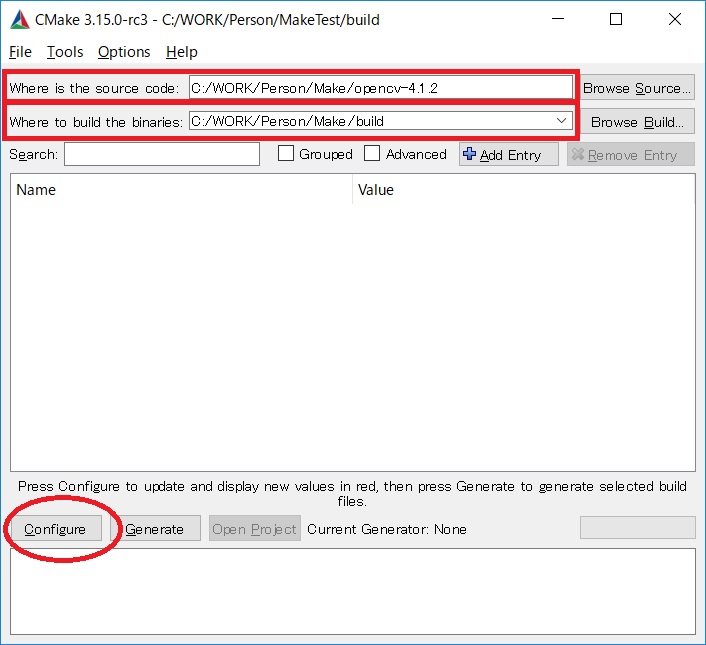
Task: Open the Help menu
Action: click(x=182, y=52)
